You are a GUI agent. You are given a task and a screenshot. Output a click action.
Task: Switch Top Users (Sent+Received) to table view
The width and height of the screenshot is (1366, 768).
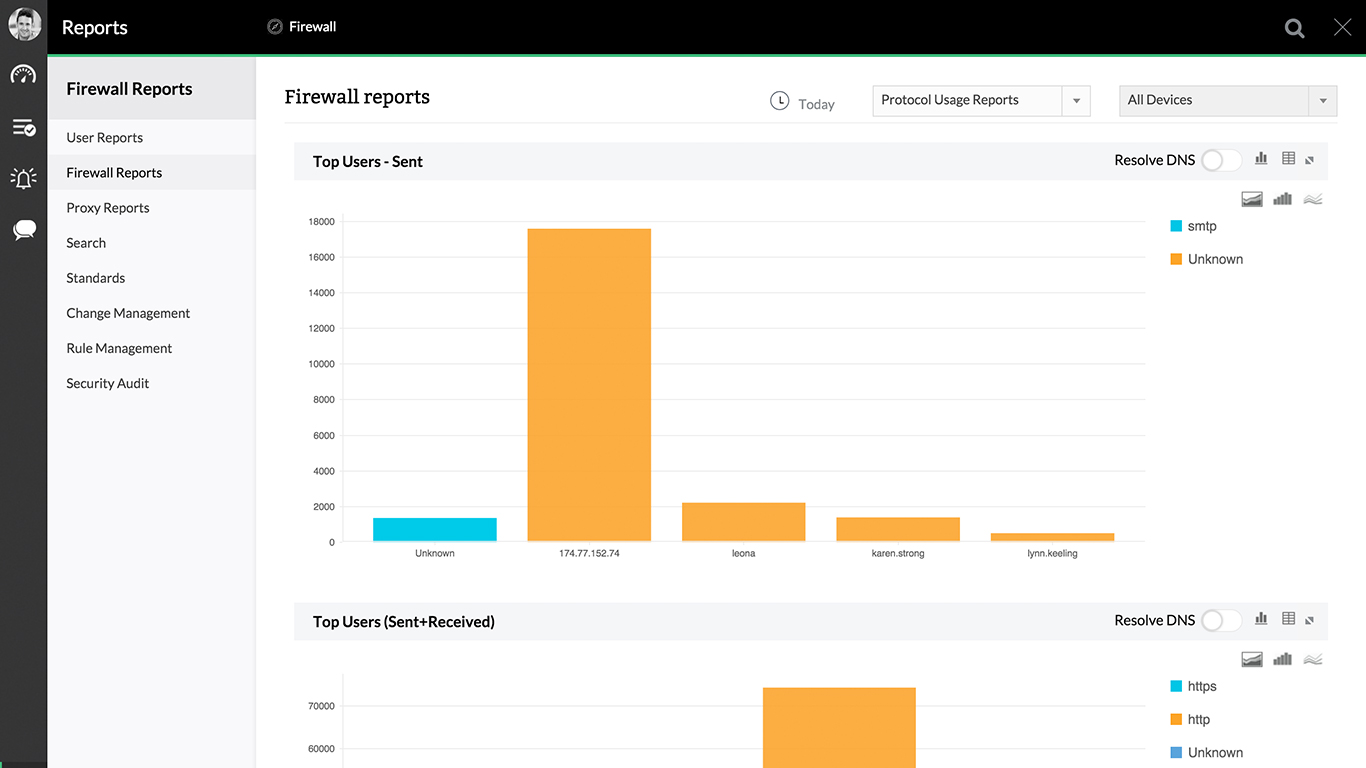tap(1288, 619)
